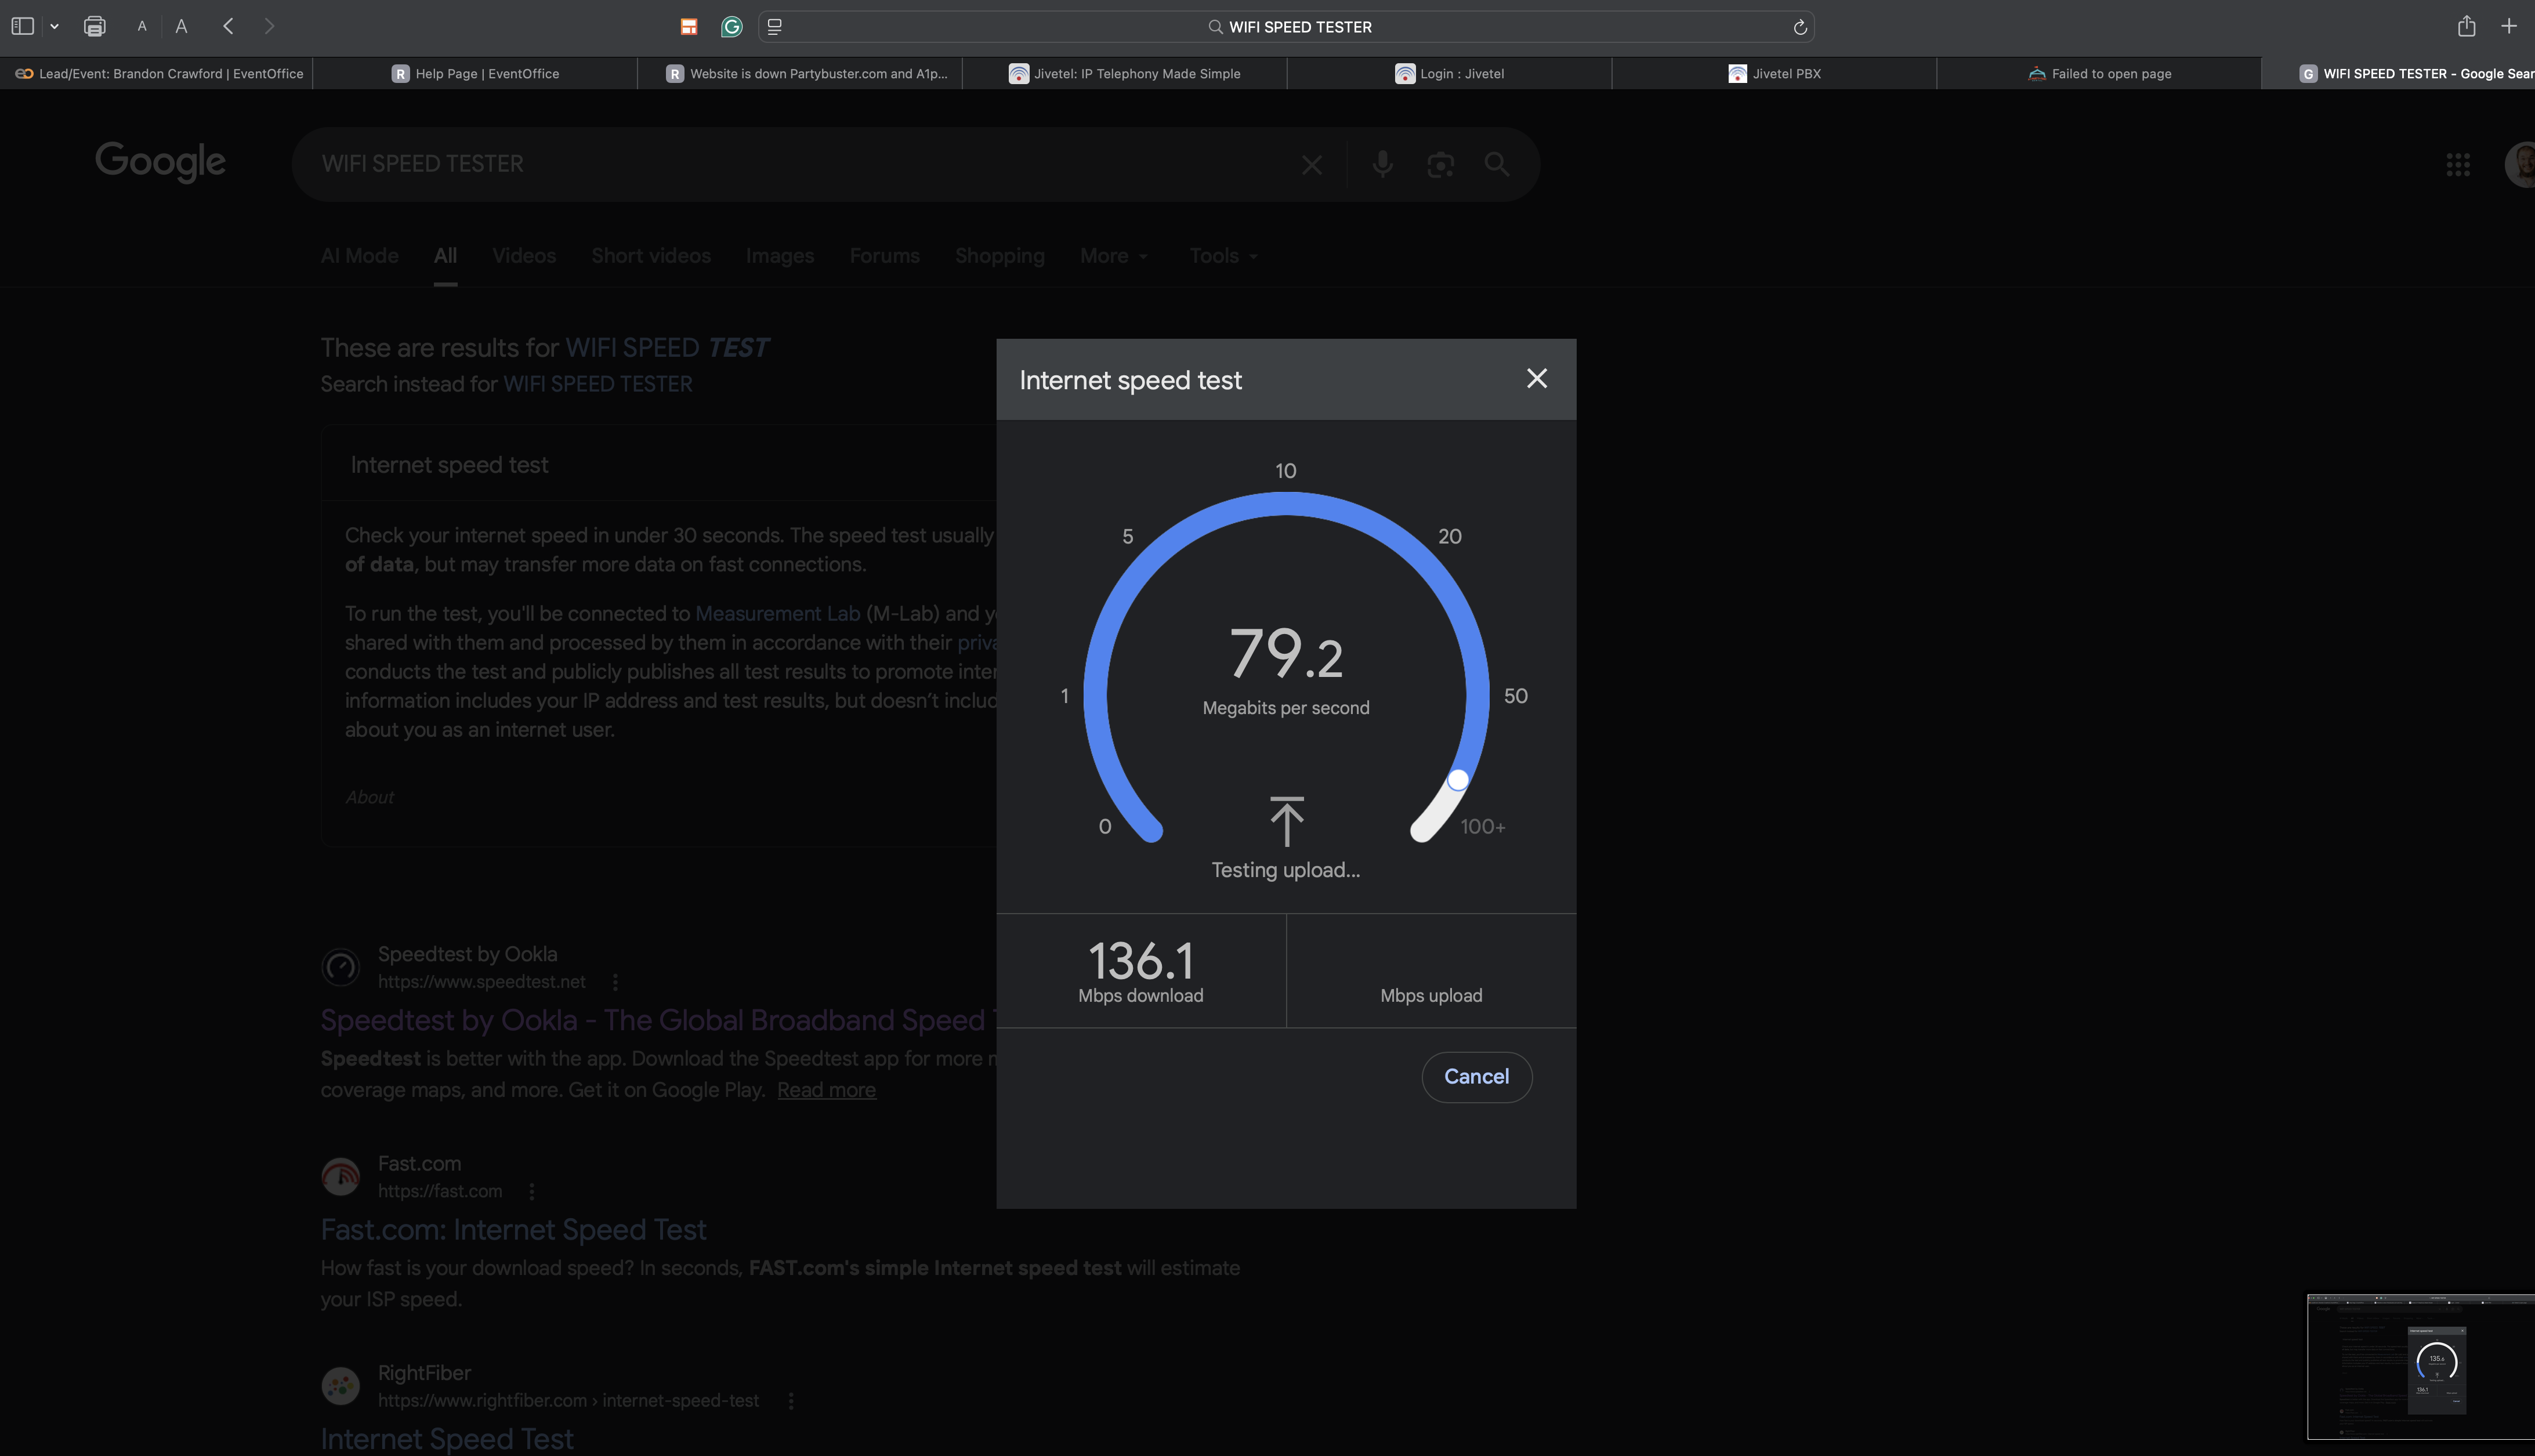Cancel the running speed test

point(1476,1077)
